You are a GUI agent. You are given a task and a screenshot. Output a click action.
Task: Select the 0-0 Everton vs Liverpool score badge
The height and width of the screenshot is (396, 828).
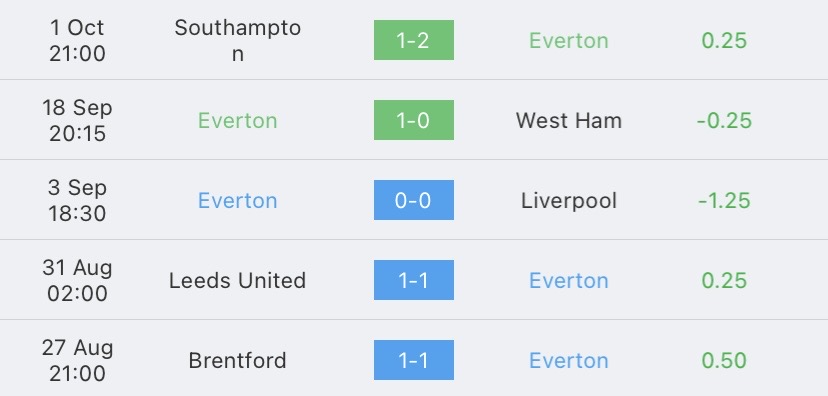pyautogui.click(x=413, y=200)
